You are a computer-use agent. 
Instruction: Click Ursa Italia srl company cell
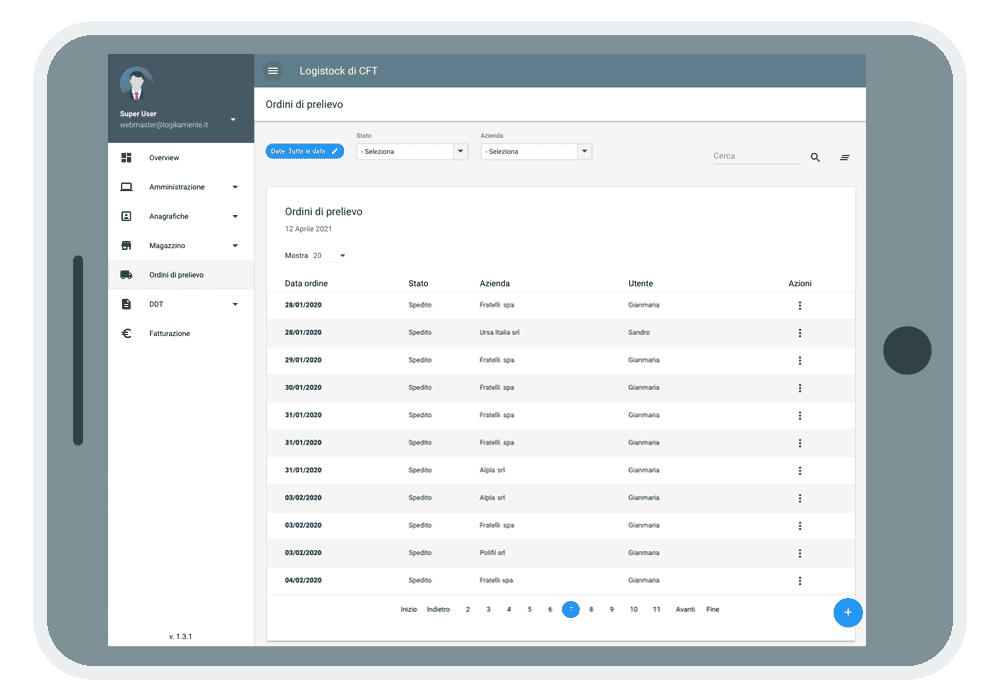(x=499, y=332)
